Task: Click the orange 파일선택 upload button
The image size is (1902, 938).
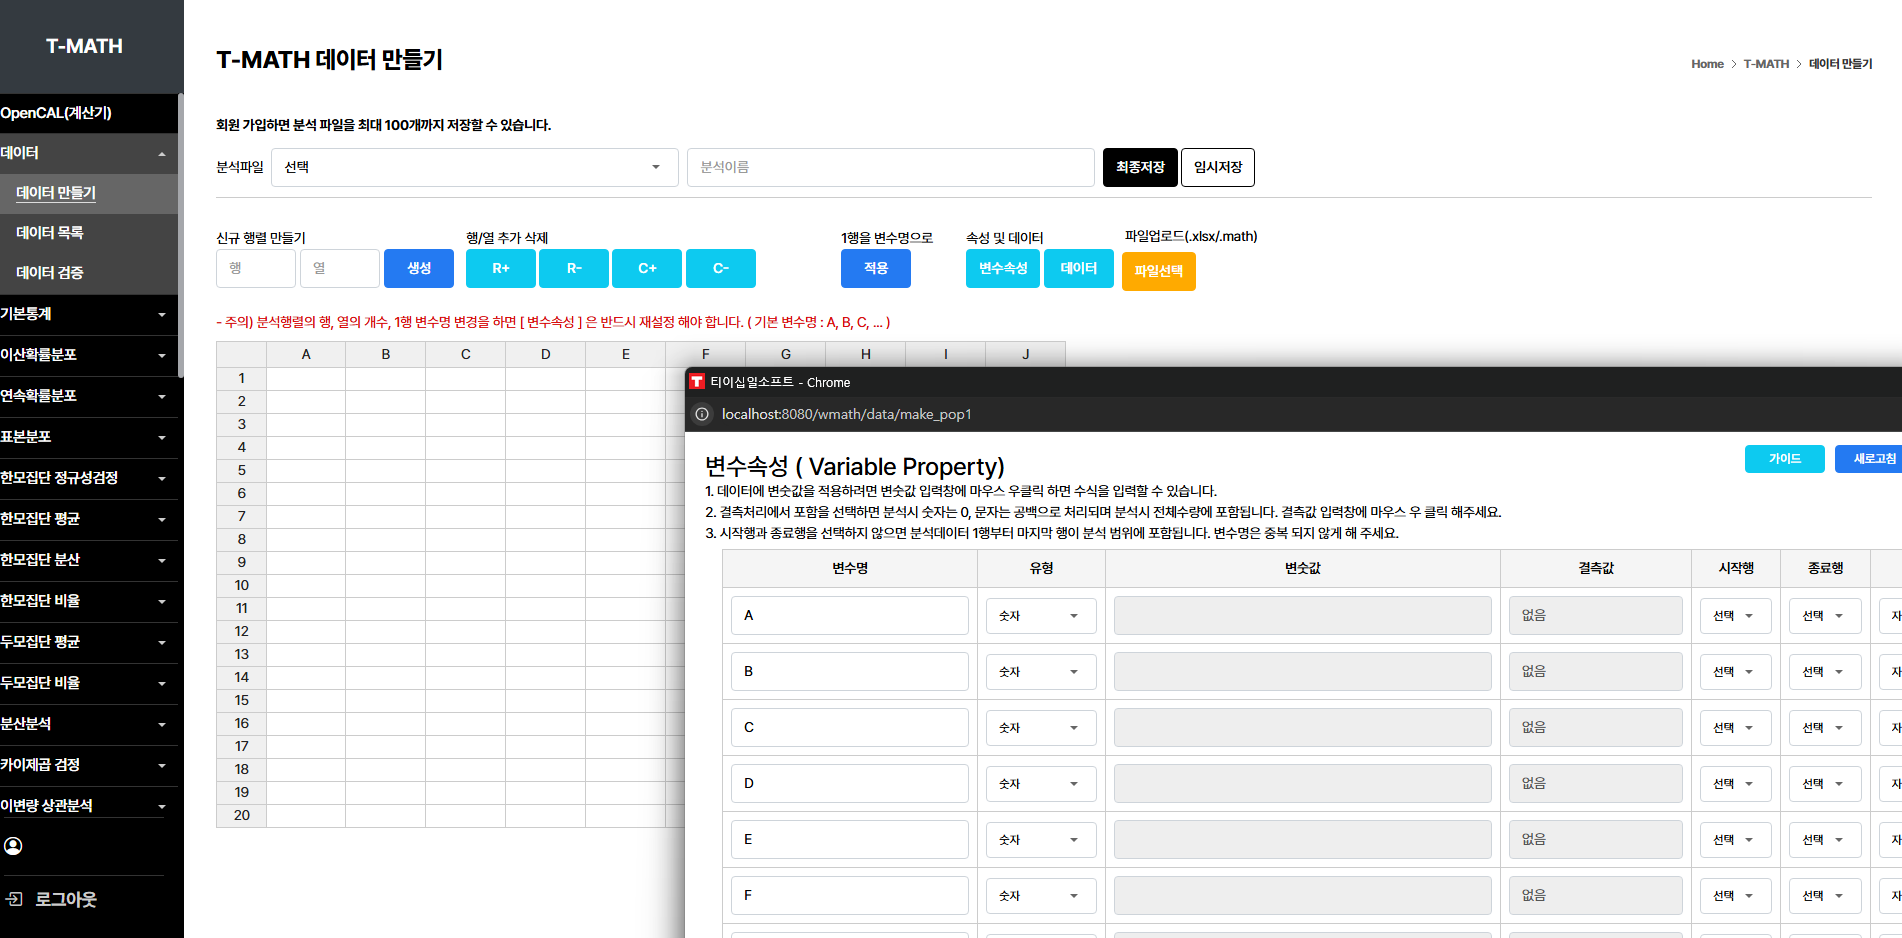Action: (x=1158, y=271)
